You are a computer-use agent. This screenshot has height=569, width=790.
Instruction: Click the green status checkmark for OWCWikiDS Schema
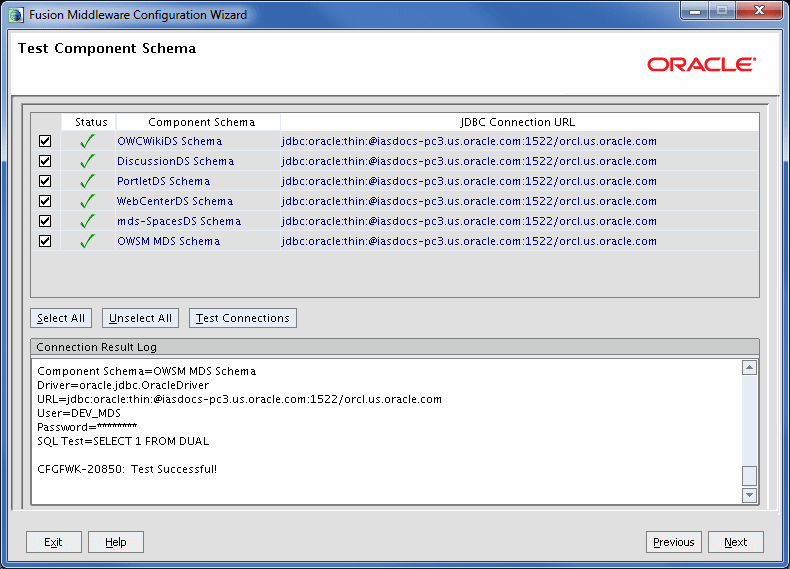tap(88, 141)
